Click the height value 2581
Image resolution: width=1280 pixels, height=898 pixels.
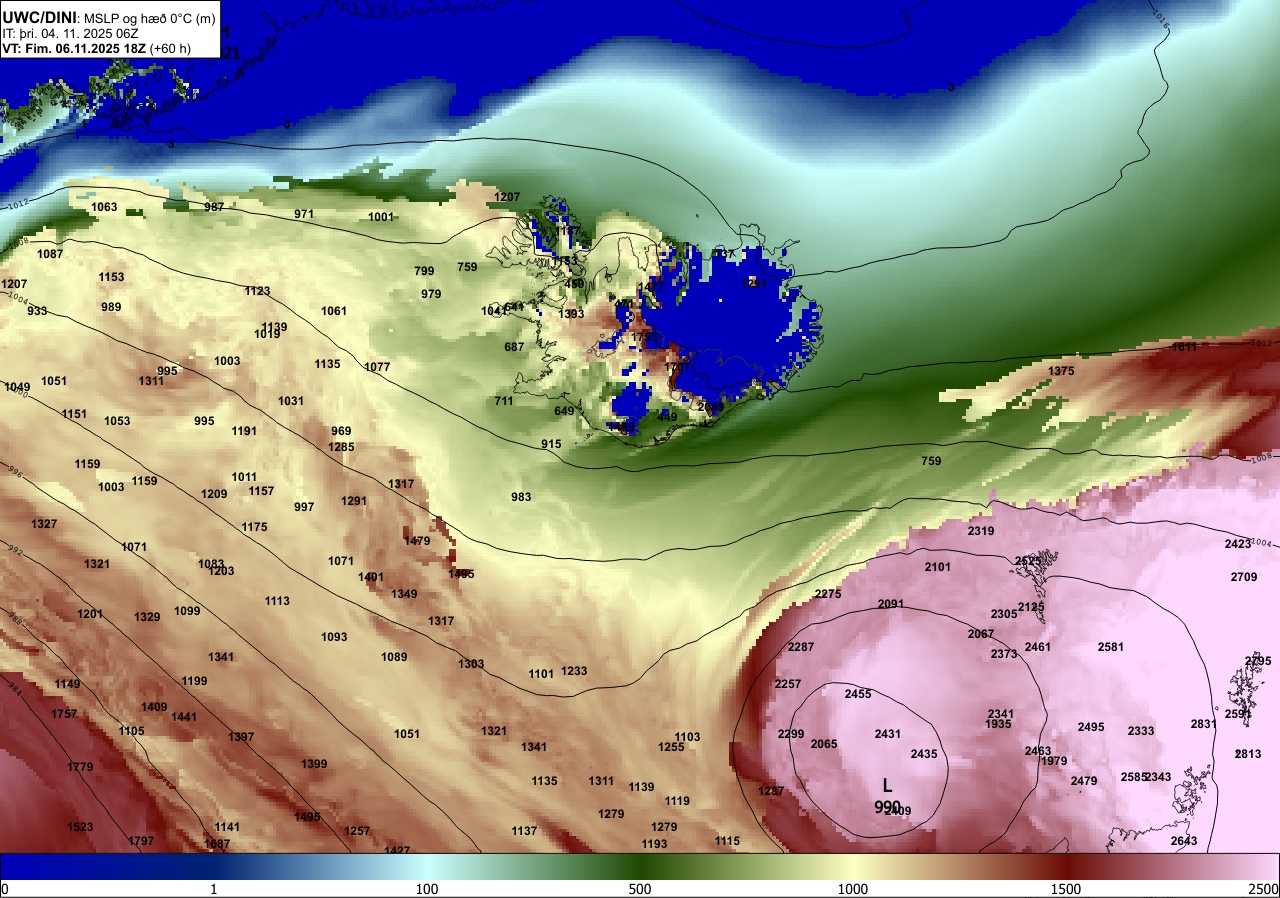point(1111,647)
